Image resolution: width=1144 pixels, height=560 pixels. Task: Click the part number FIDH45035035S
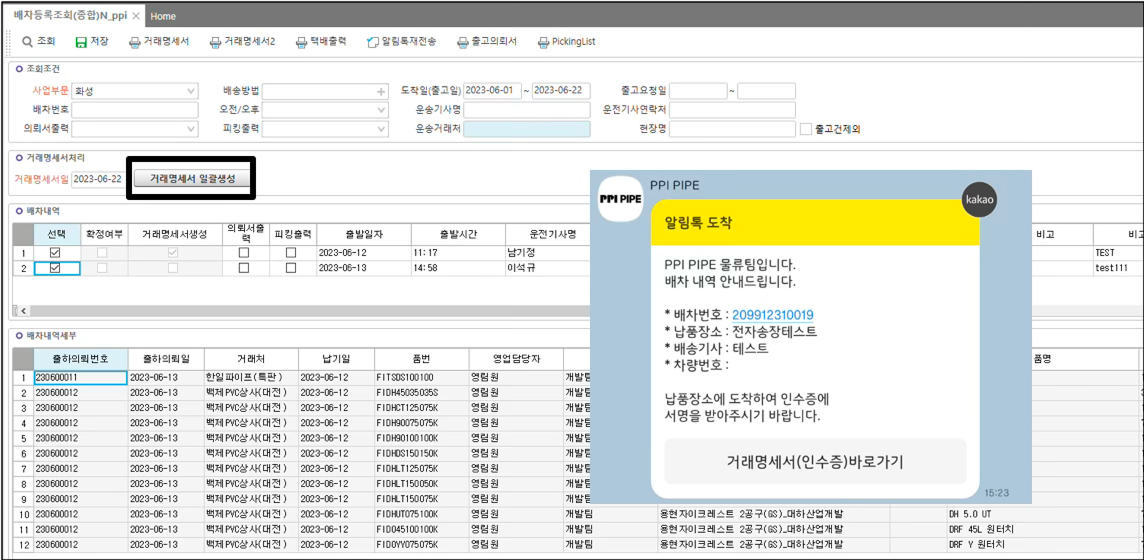click(x=421, y=393)
